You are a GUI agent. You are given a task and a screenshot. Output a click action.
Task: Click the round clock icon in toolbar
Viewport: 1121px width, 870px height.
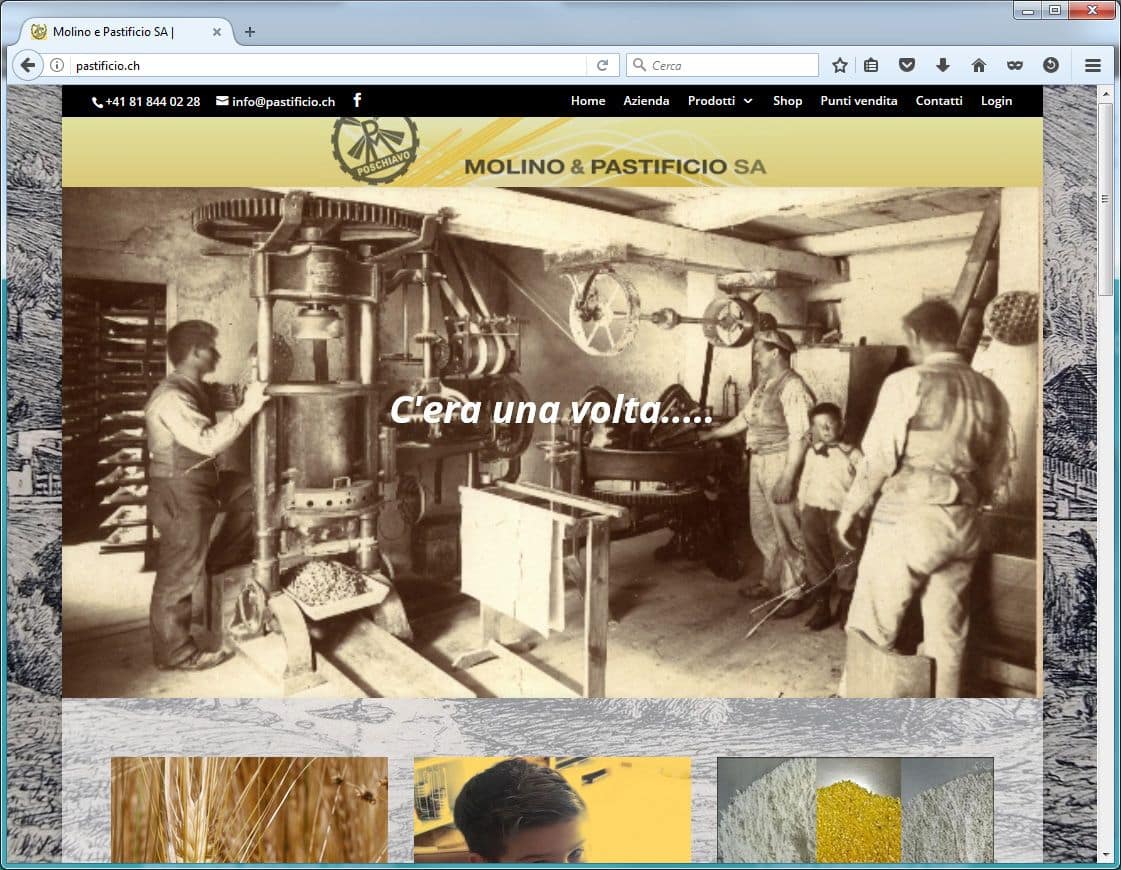1050,65
